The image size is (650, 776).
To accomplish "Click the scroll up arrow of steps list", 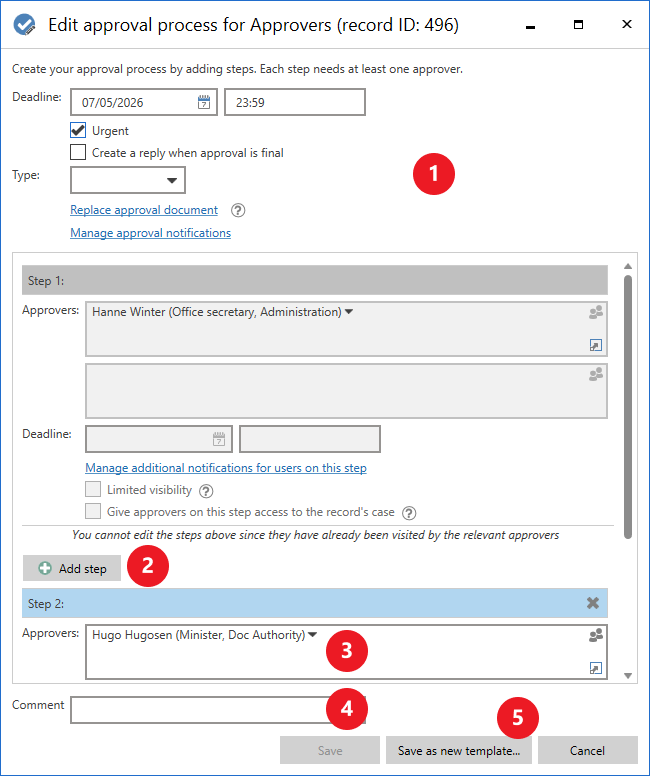I will tap(628, 266).
